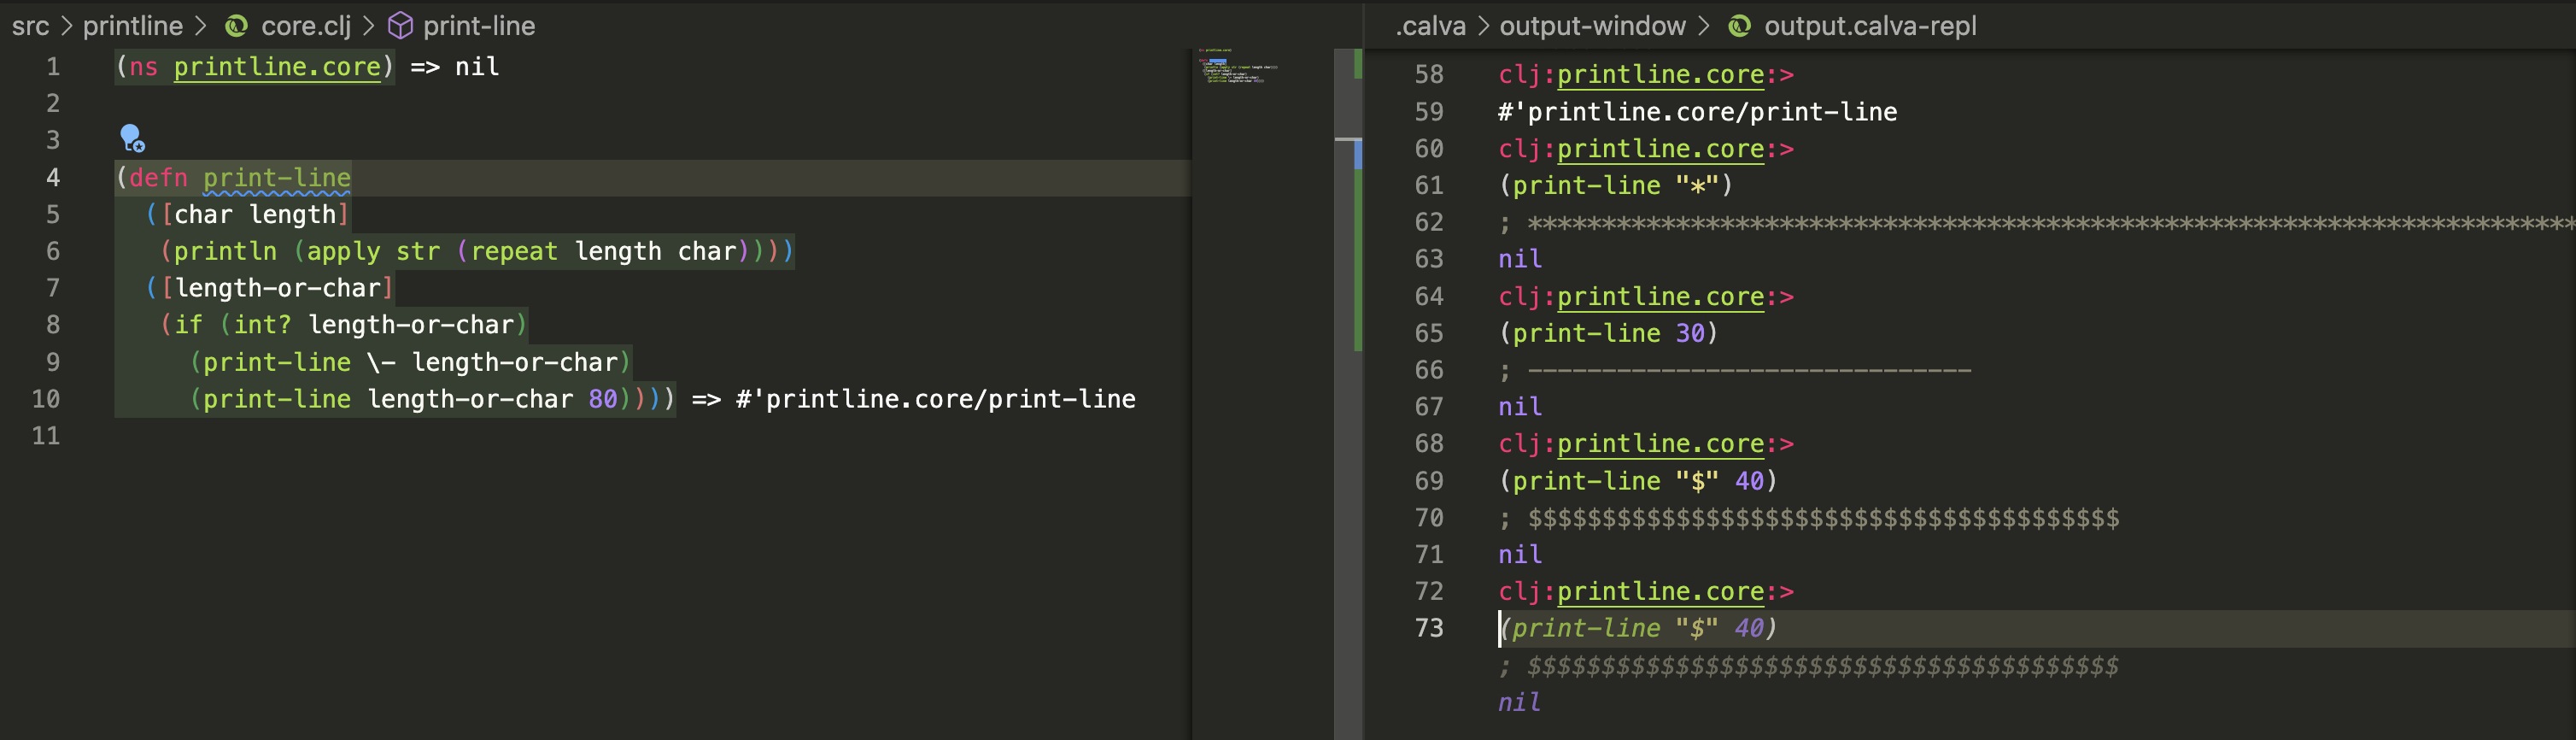Click the lightbulb code action icon

tap(131, 137)
